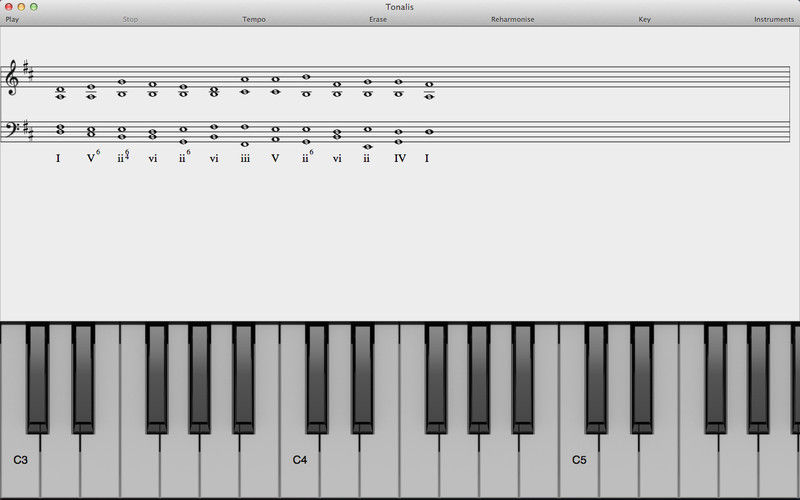Play the B4 white key
800x500 pixels.
539,464
